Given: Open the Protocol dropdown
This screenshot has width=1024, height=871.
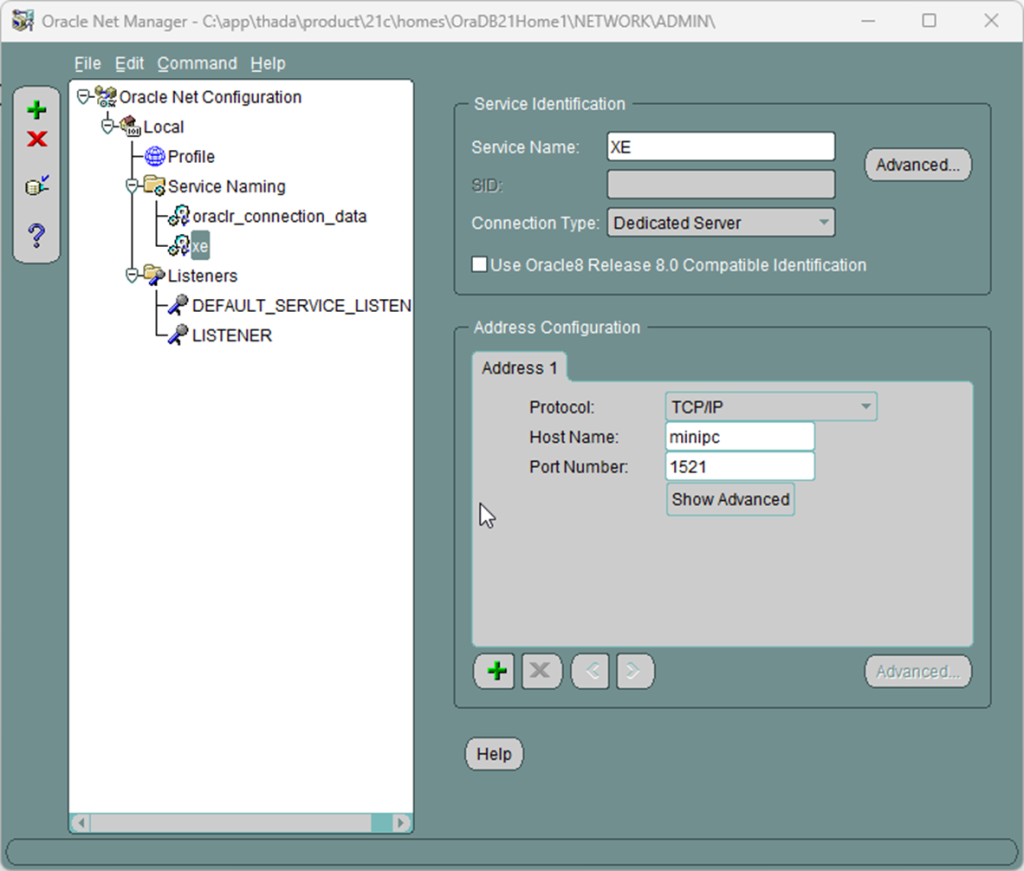Looking at the screenshot, I should 770,407.
